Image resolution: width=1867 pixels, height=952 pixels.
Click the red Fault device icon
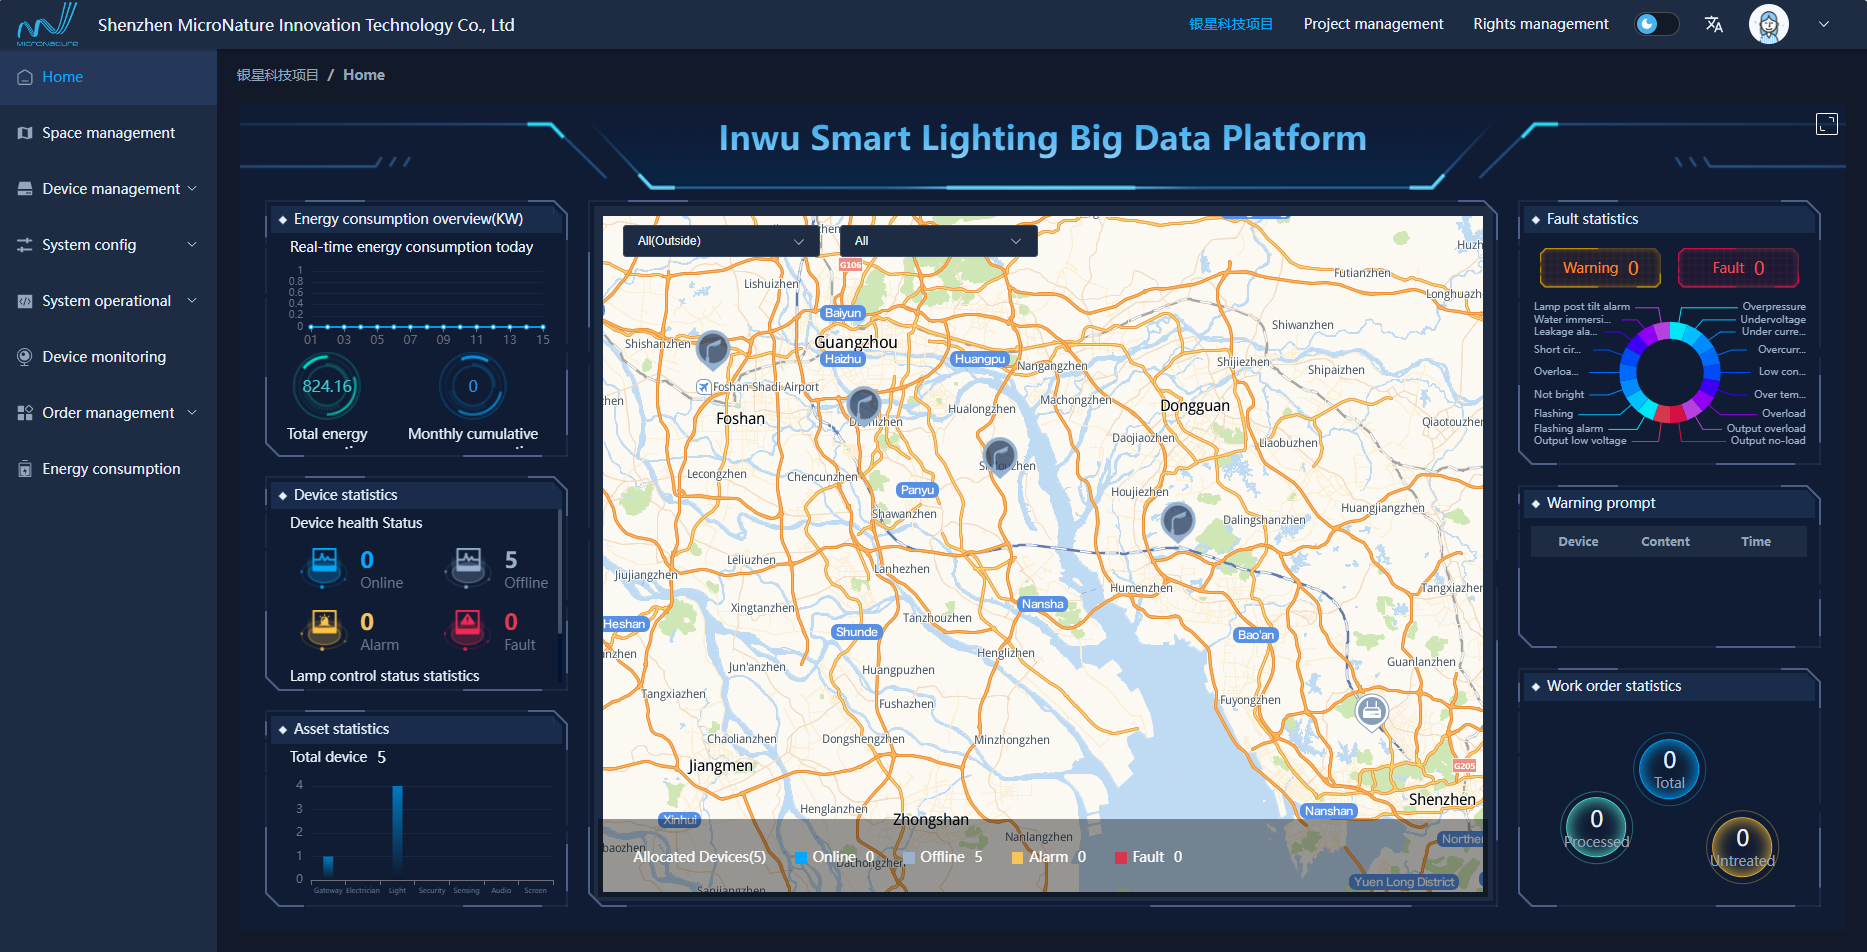pos(468,627)
